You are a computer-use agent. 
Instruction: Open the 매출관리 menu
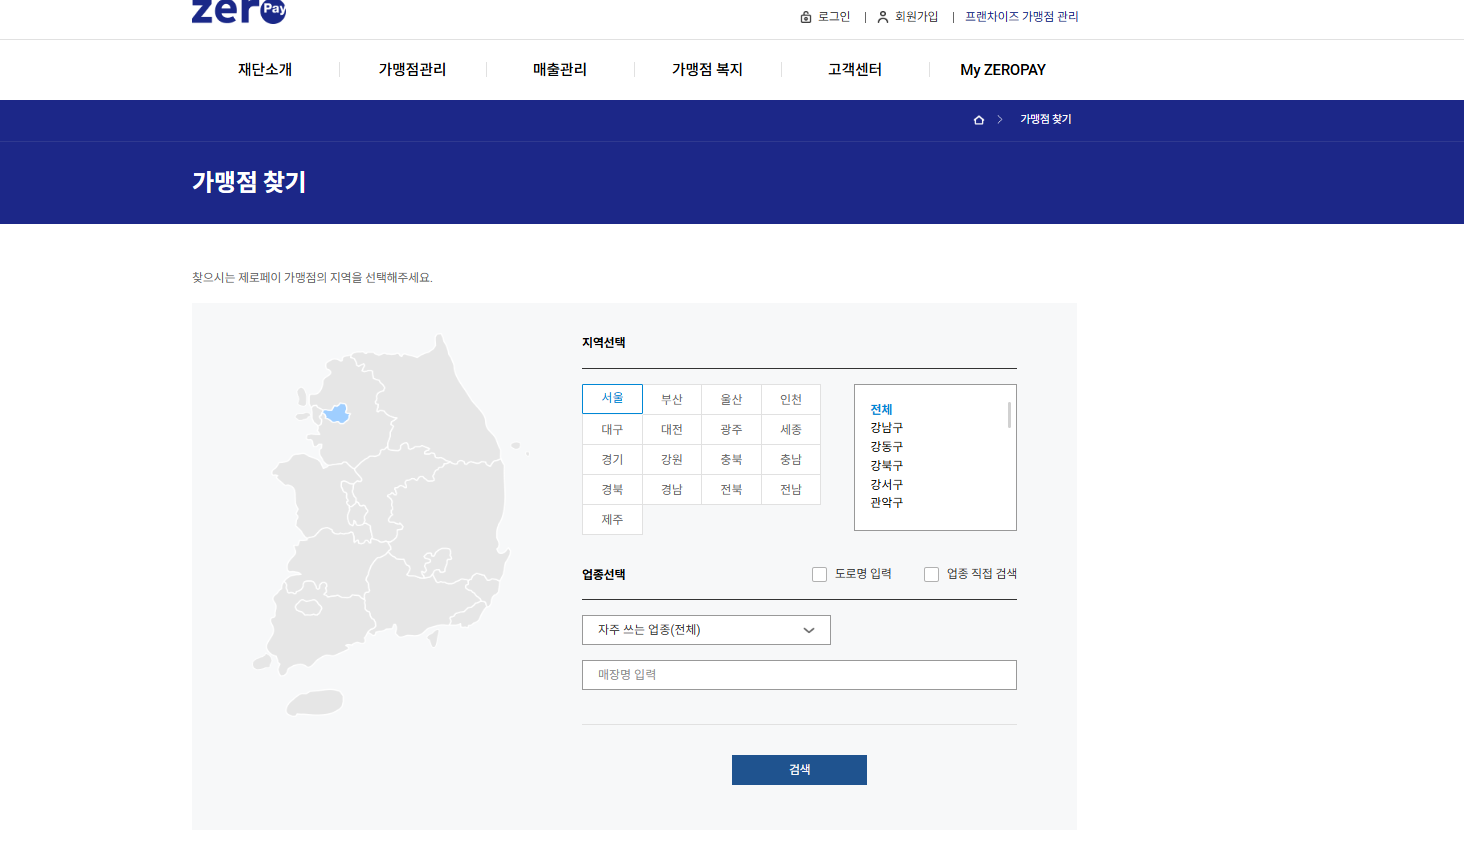coord(560,70)
